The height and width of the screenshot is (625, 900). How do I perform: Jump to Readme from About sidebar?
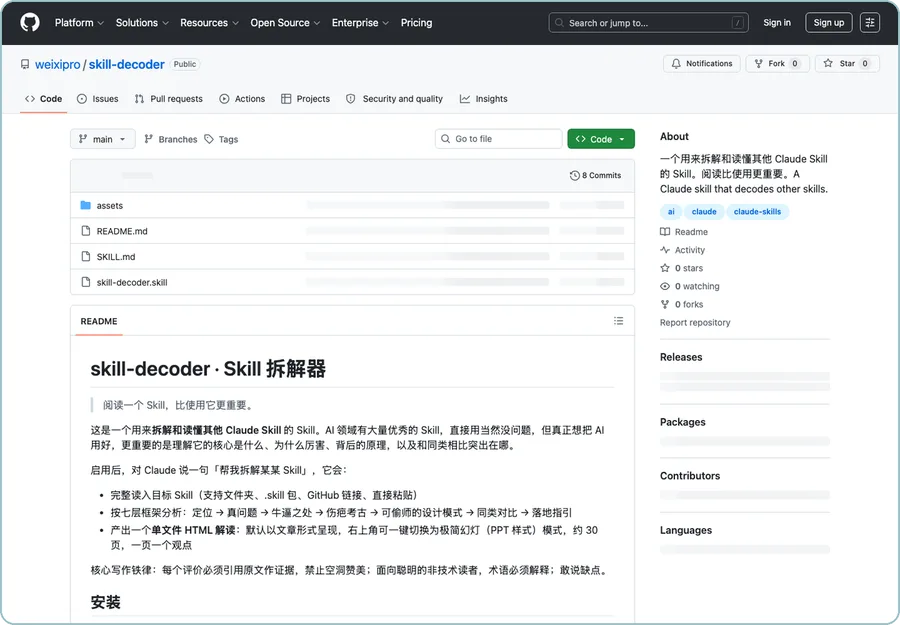(x=684, y=232)
